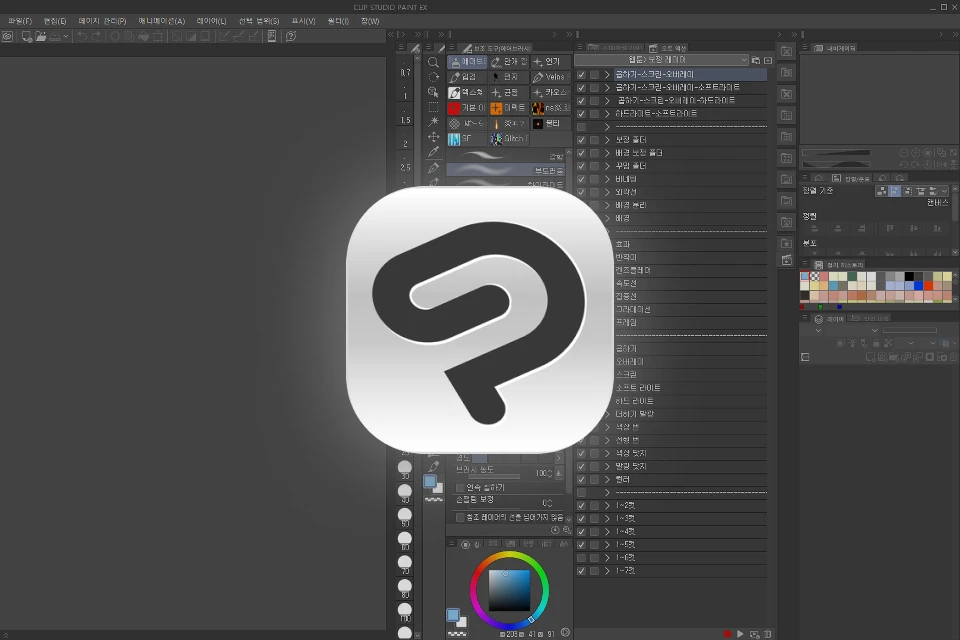
Task: Toggle checkbox for 곱하기-스크린-오버레이 action
Action: click(x=581, y=75)
